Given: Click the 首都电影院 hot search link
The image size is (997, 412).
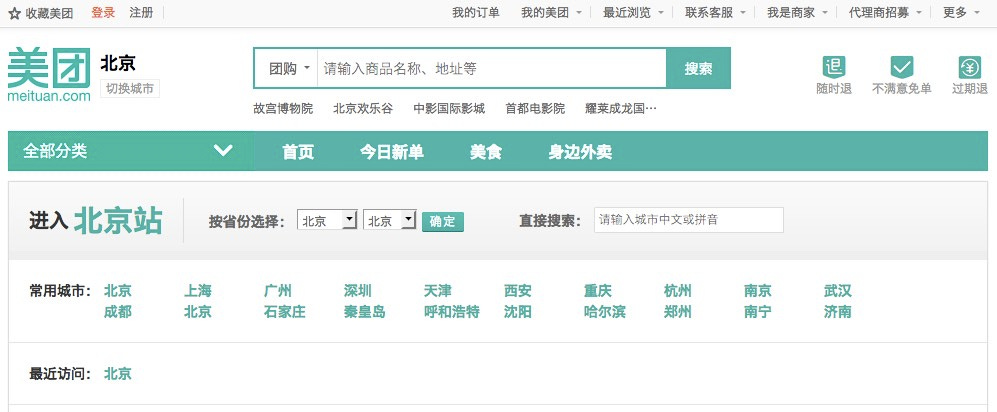Looking at the screenshot, I should (535, 109).
